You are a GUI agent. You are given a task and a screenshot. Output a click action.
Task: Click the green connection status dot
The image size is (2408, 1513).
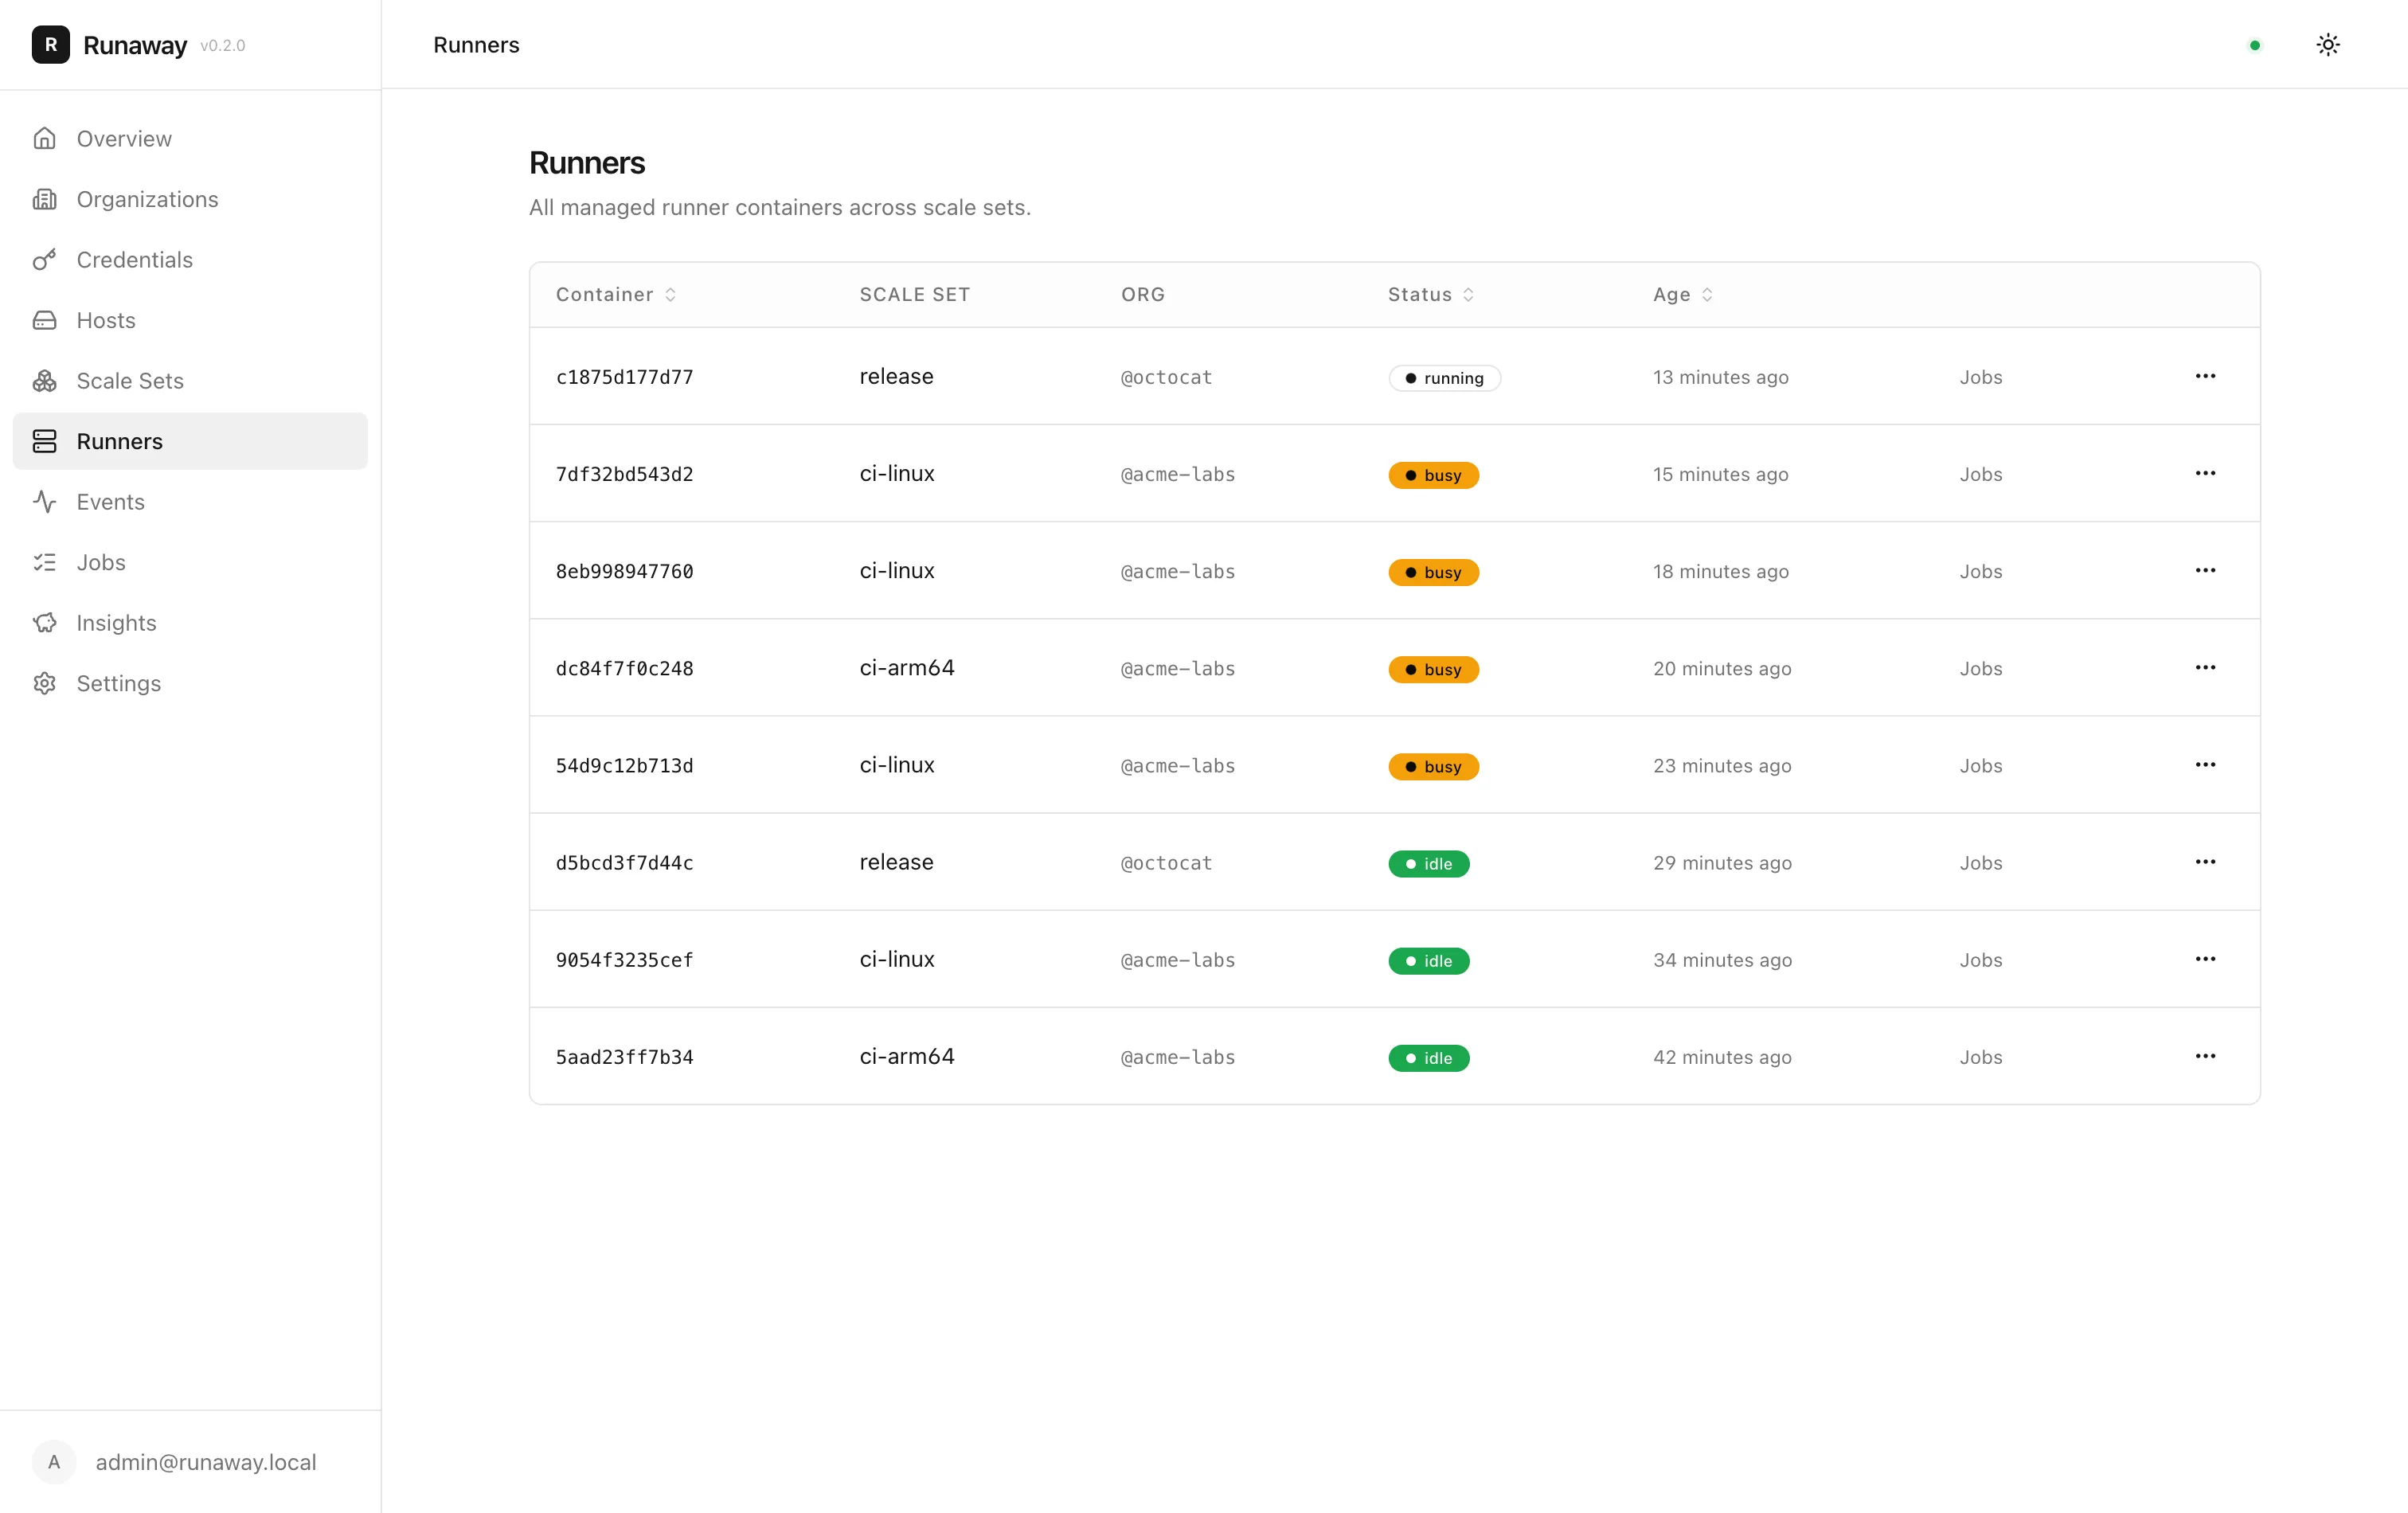2255,45
